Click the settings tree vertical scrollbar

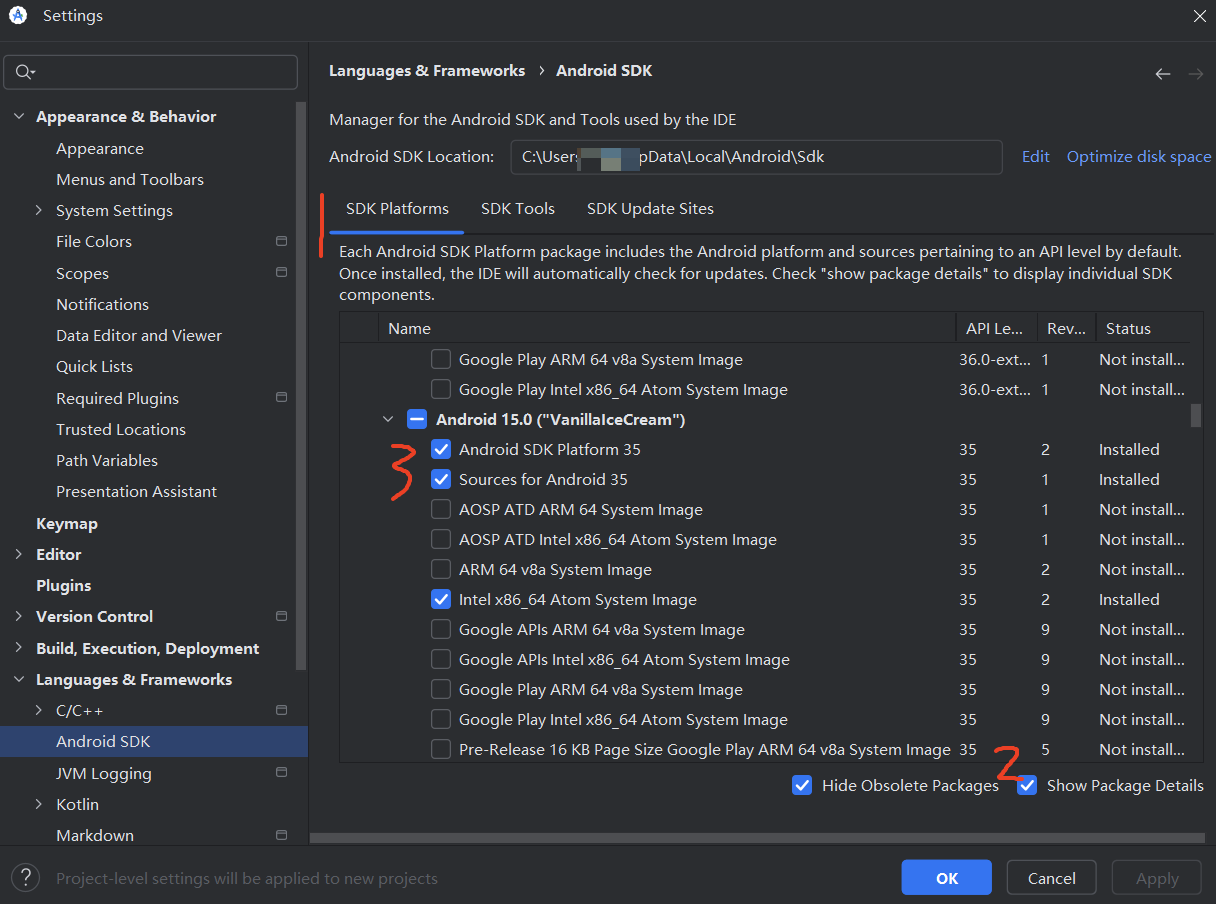click(x=302, y=384)
